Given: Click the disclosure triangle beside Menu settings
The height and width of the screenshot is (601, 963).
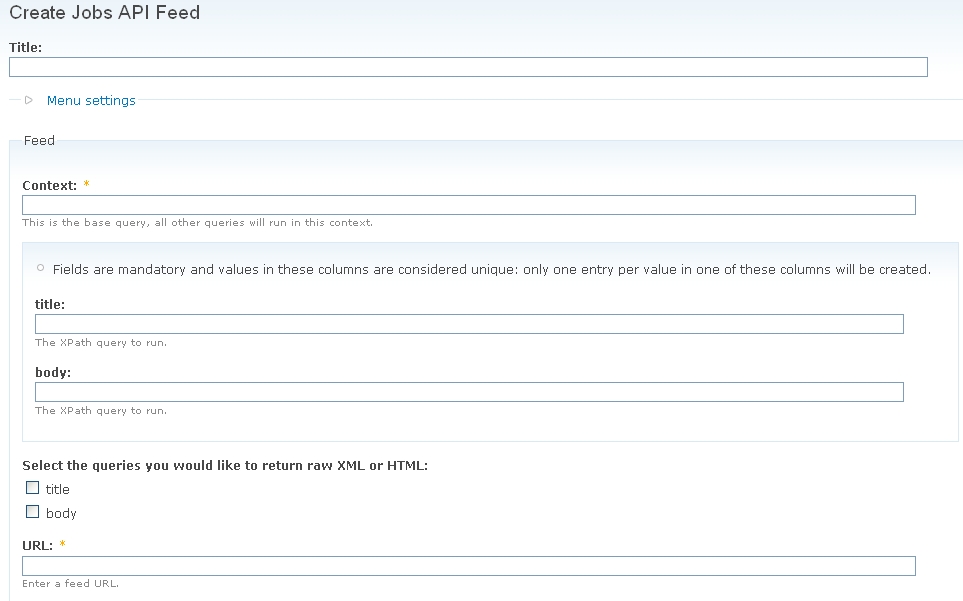Looking at the screenshot, I should [30, 100].
